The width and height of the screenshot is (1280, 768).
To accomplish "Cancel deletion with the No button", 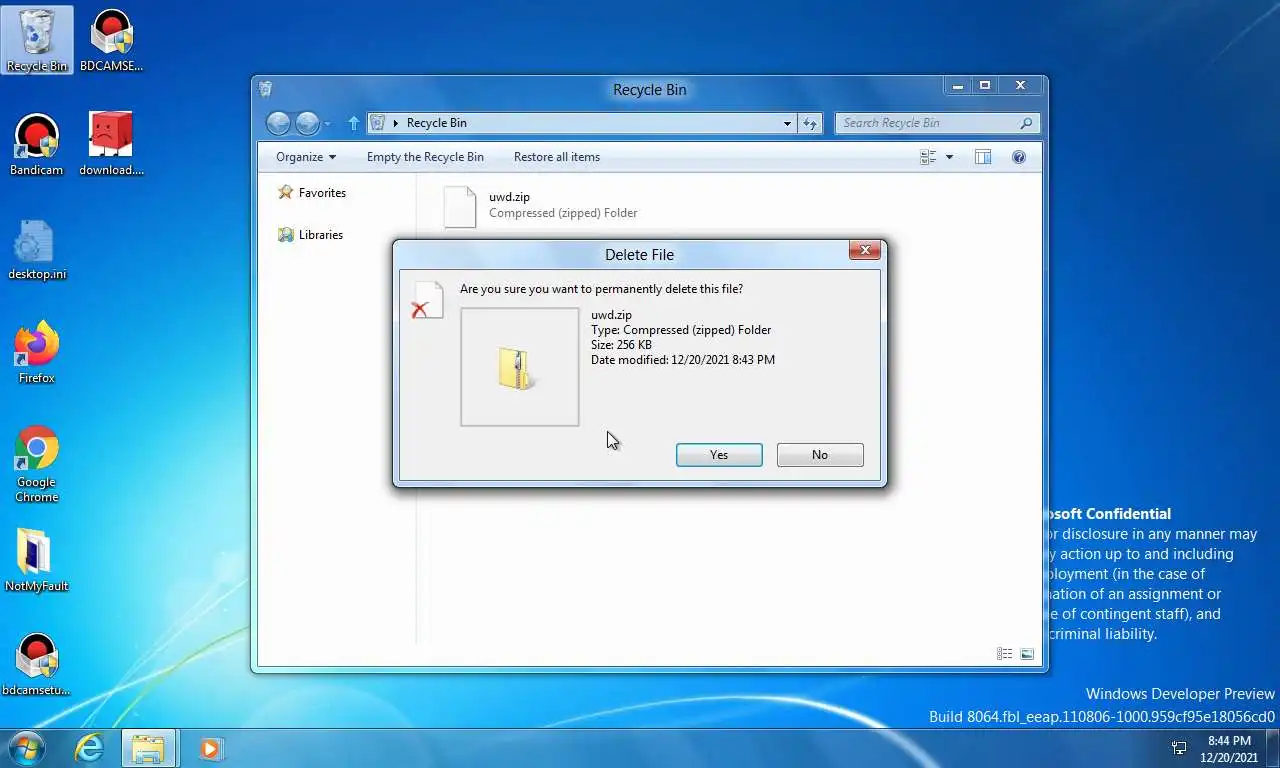I will [x=820, y=455].
